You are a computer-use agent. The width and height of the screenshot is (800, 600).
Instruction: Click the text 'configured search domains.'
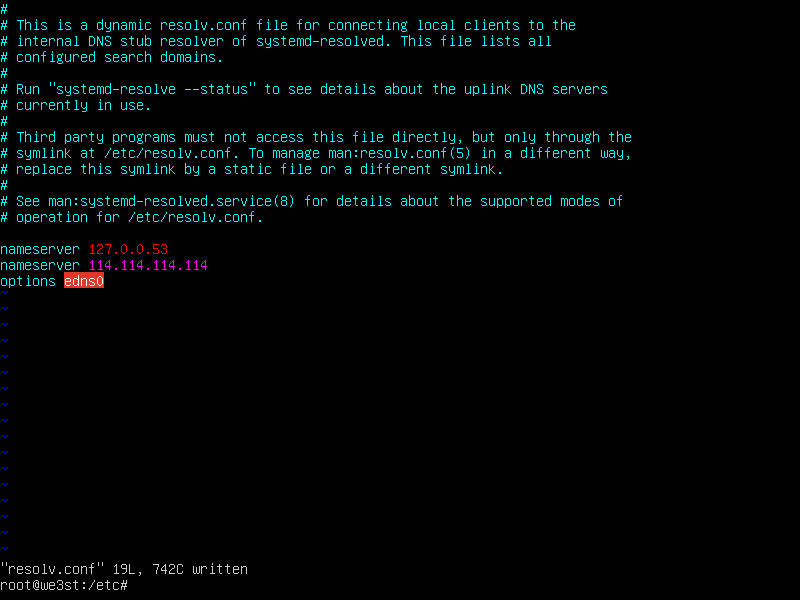point(120,58)
